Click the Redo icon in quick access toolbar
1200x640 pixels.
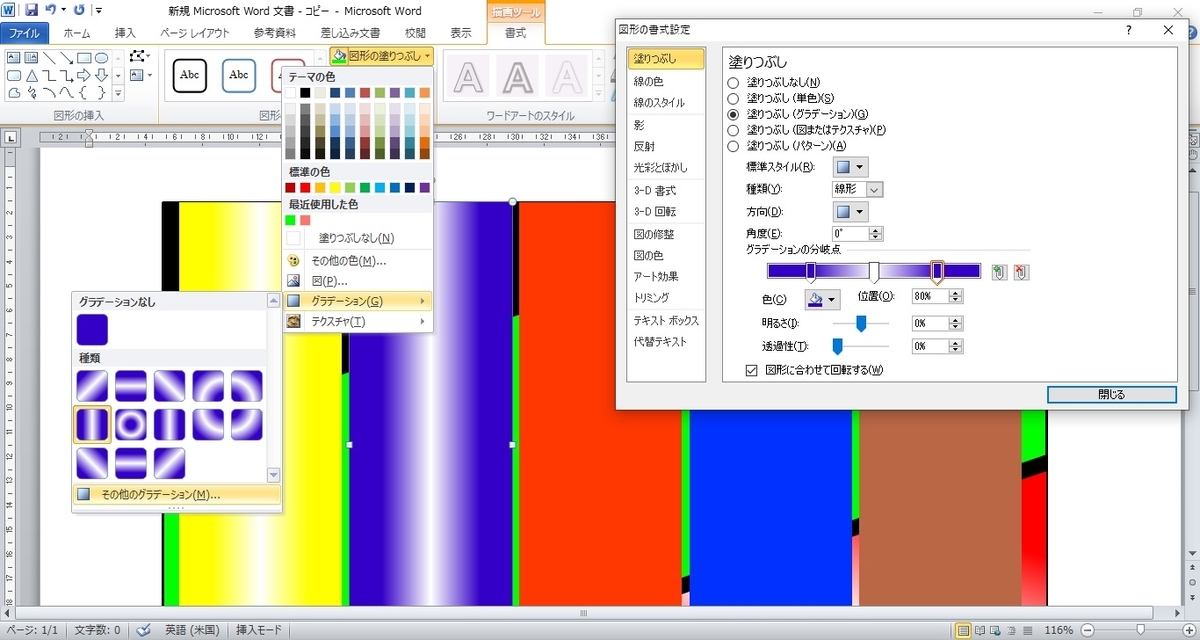80,10
